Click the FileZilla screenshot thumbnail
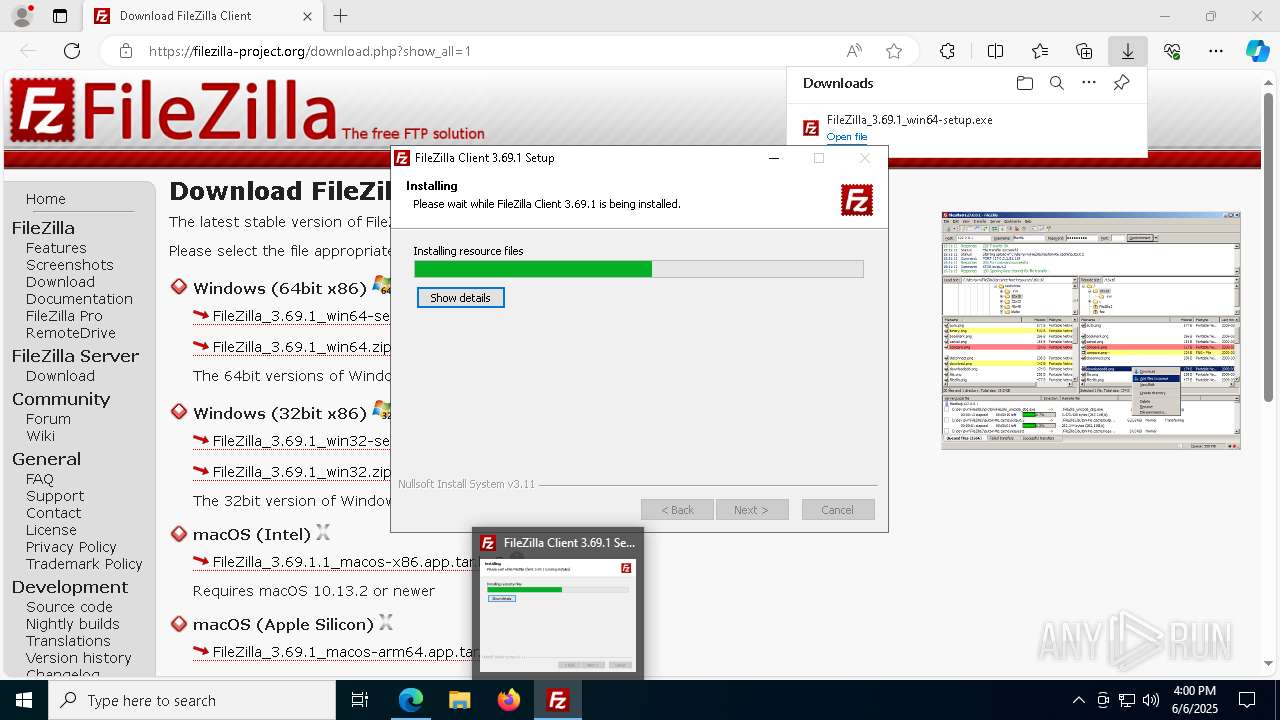This screenshot has height=720, width=1280. (1091, 330)
